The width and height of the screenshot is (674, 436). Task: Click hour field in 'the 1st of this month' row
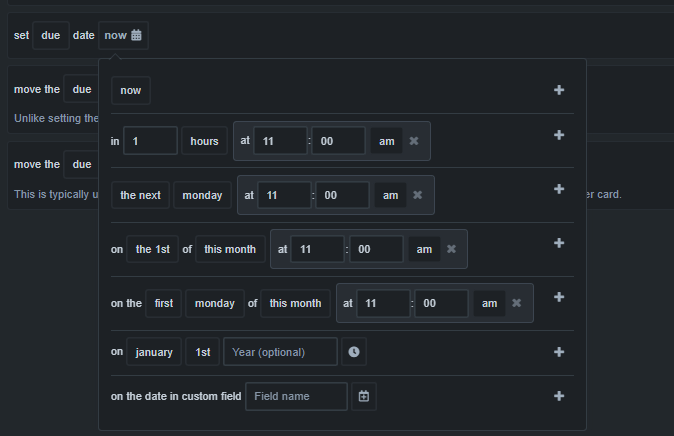[x=318, y=249]
